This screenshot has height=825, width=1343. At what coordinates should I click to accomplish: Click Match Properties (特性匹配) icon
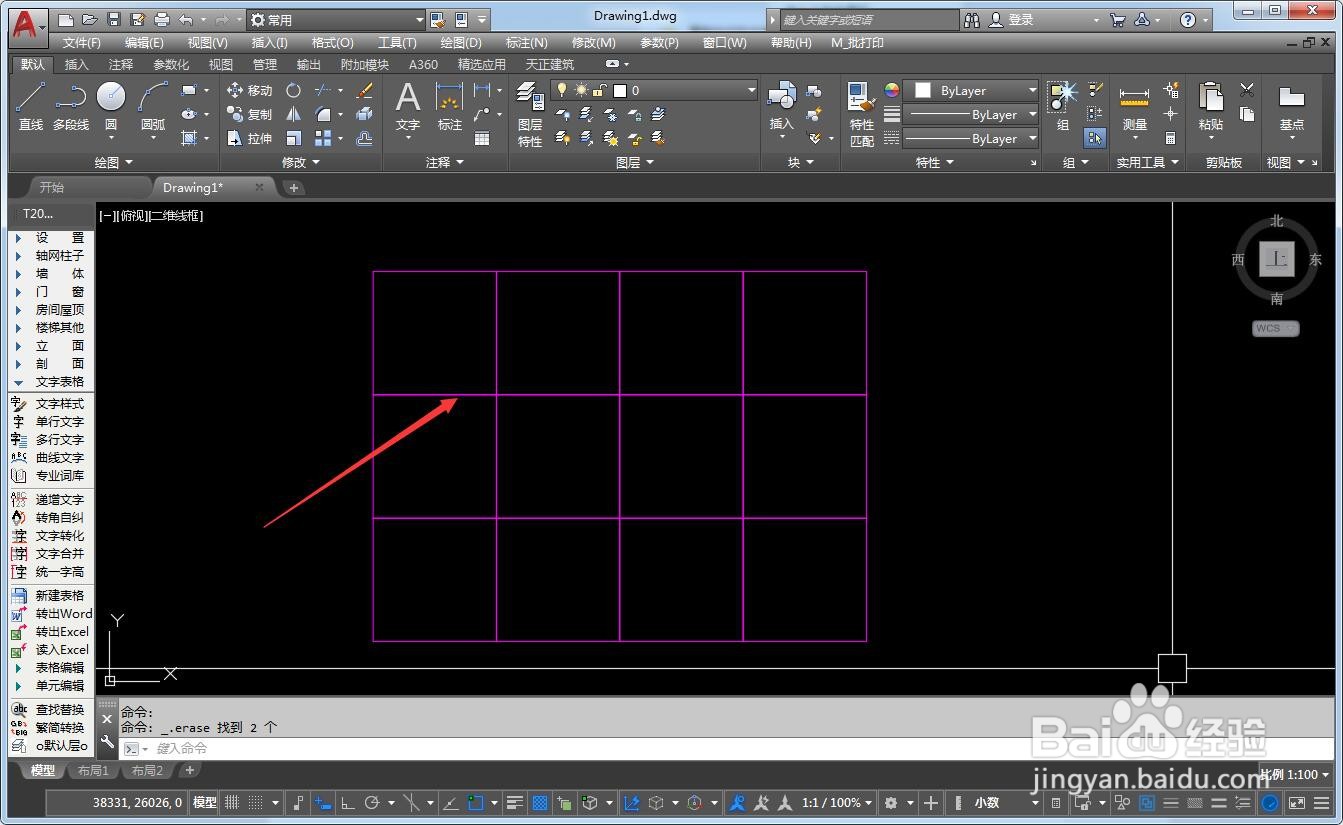[x=861, y=114]
